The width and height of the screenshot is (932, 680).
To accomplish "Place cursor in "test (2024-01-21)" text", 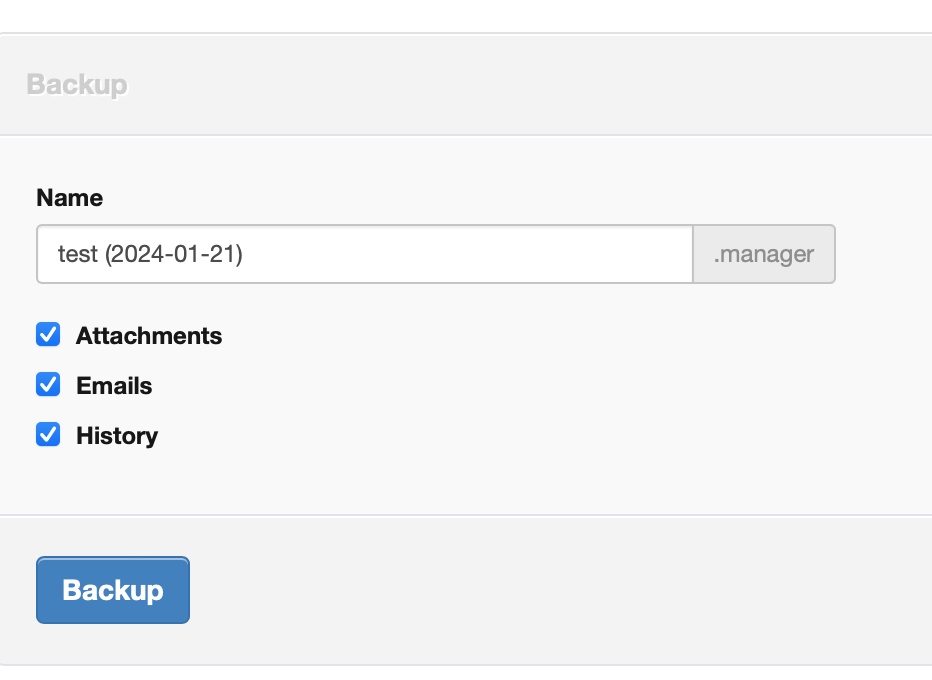I will click(150, 254).
